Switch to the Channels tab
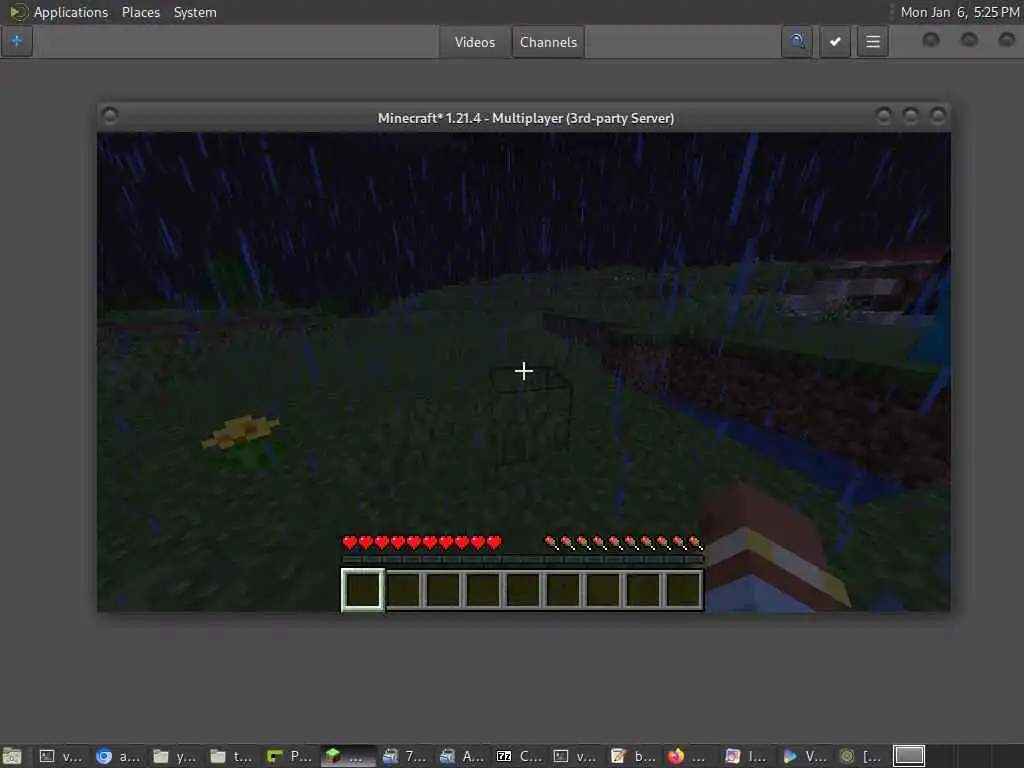Viewport: 1024px width, 768px height. [x=549, y=42]
